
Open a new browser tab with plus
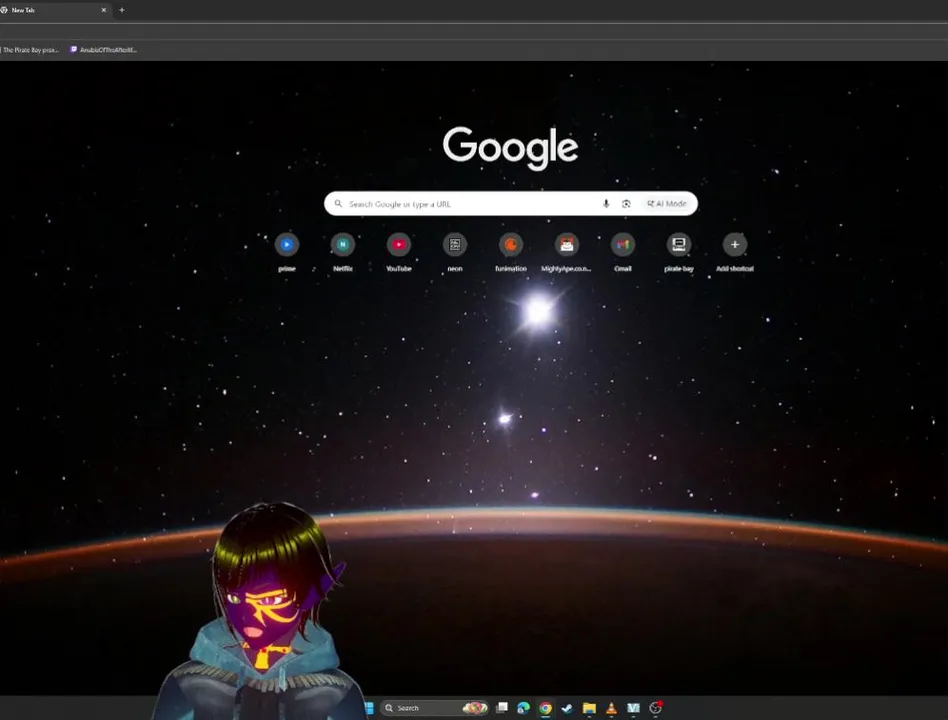pos(122,10)
